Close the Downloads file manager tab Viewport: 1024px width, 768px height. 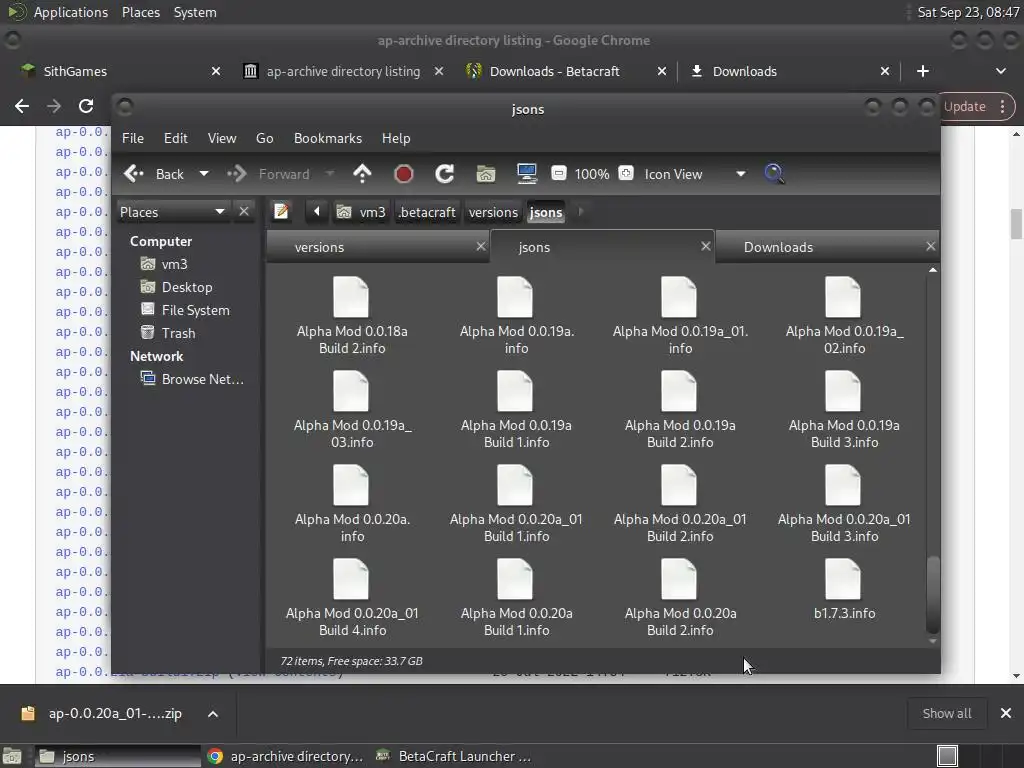click(931, 246)
